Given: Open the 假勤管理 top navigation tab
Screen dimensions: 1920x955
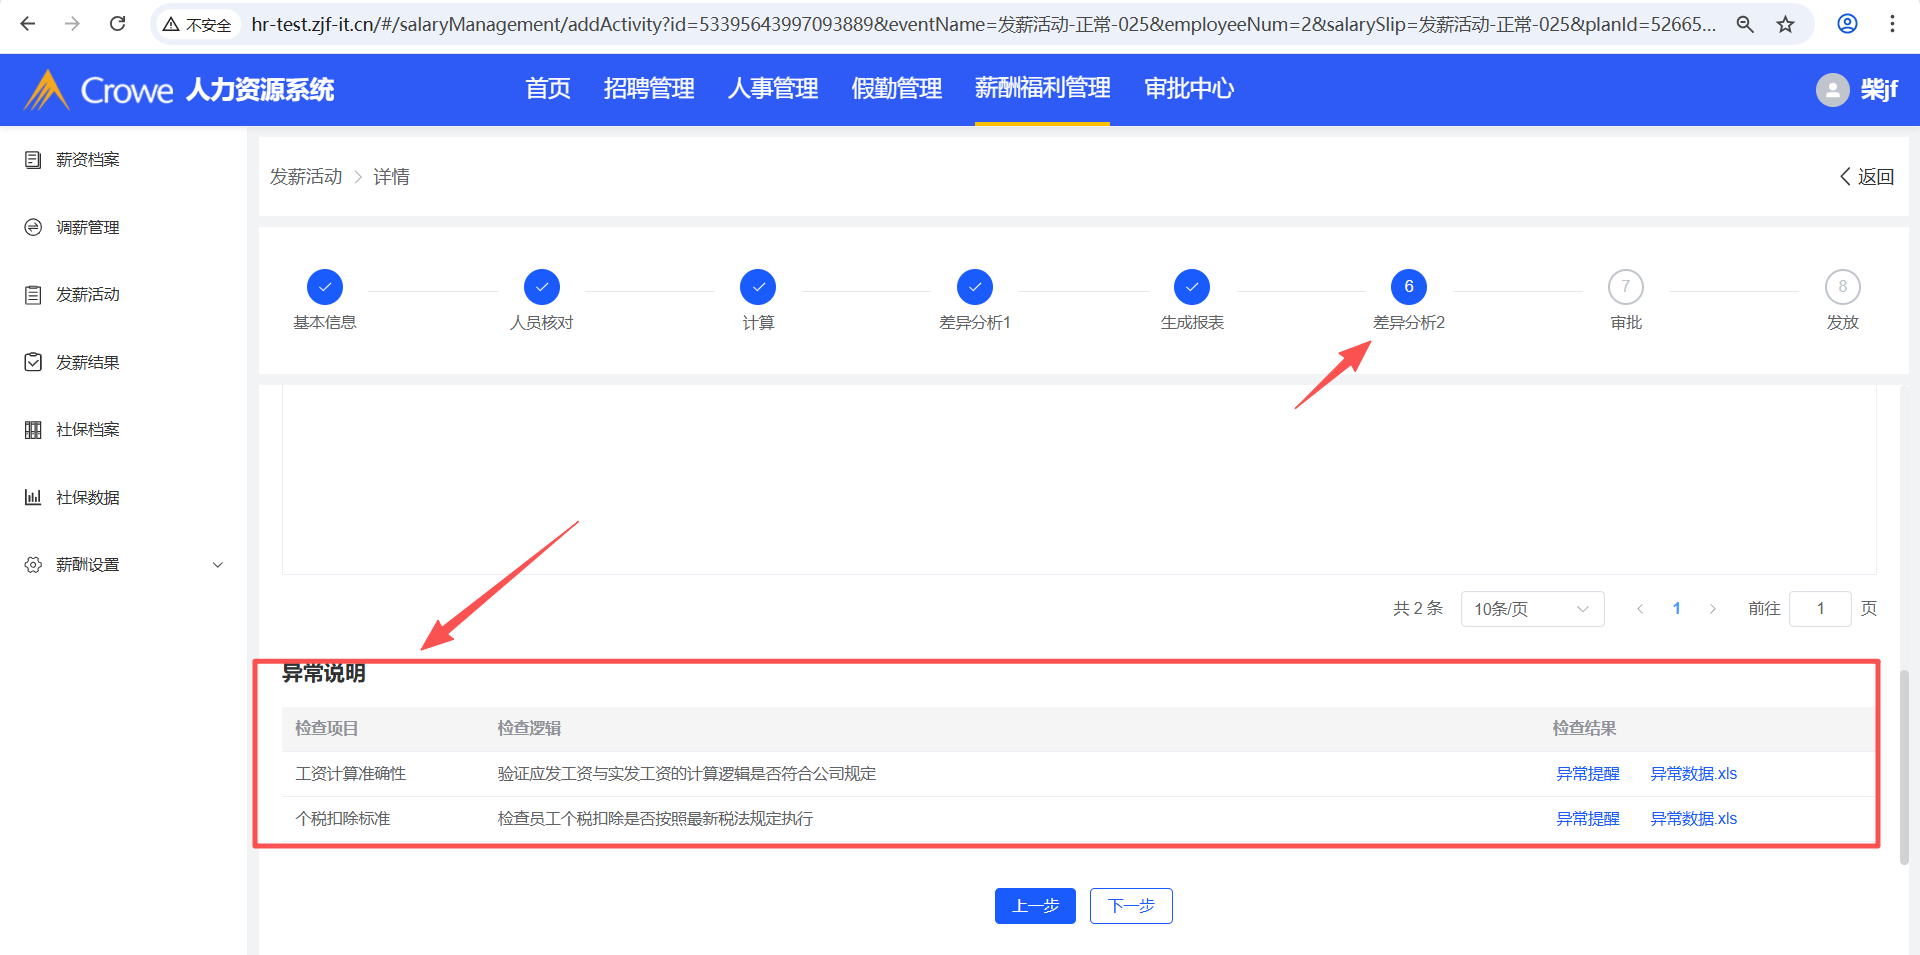Looking at the screenshot, I should [x=897, y=89].
